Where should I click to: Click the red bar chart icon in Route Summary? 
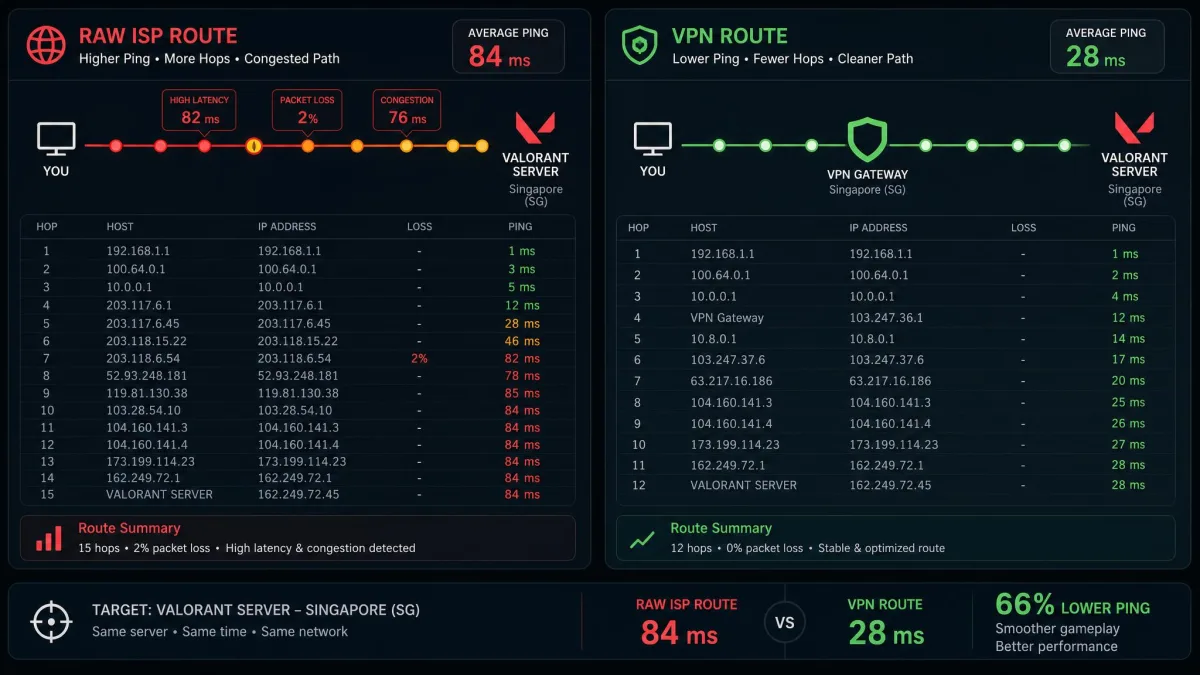[48, 538]
